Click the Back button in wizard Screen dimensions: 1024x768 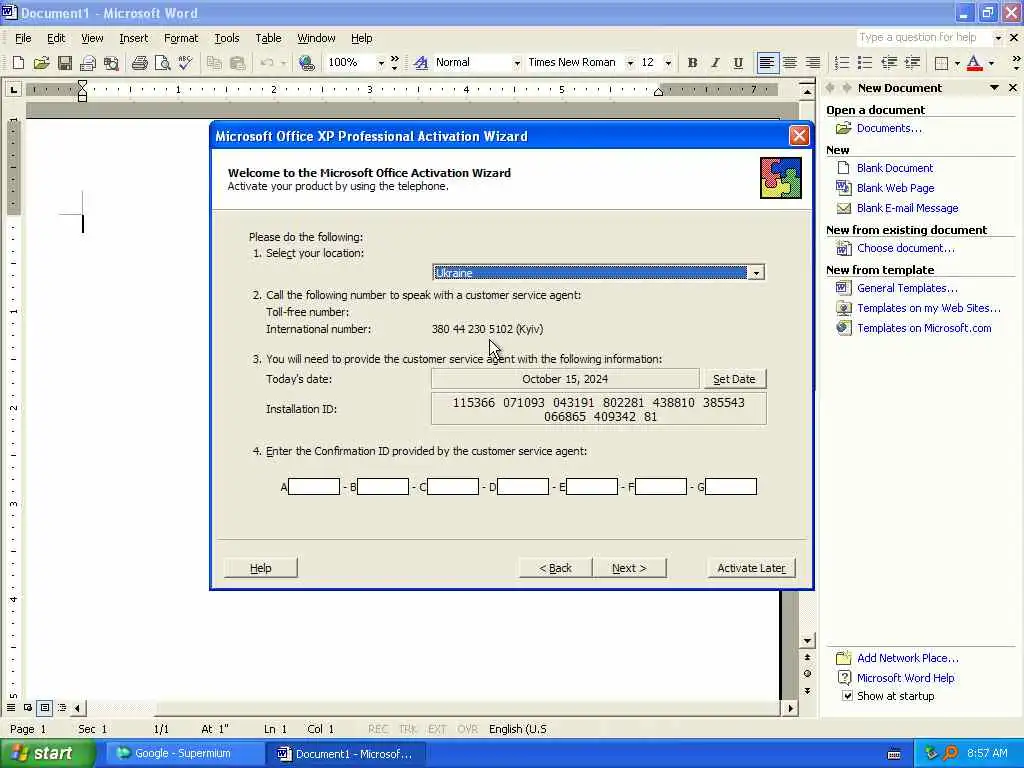555,568
